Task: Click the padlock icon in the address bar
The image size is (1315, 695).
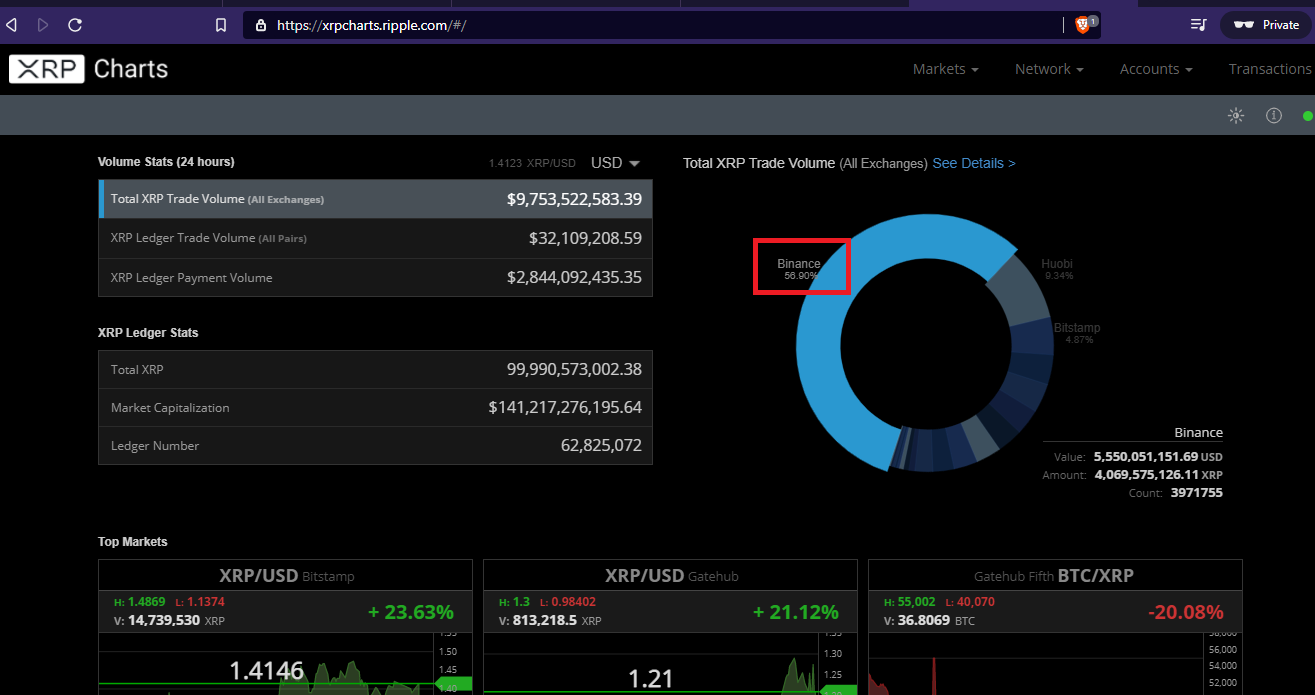Action: tap(261, 25)
